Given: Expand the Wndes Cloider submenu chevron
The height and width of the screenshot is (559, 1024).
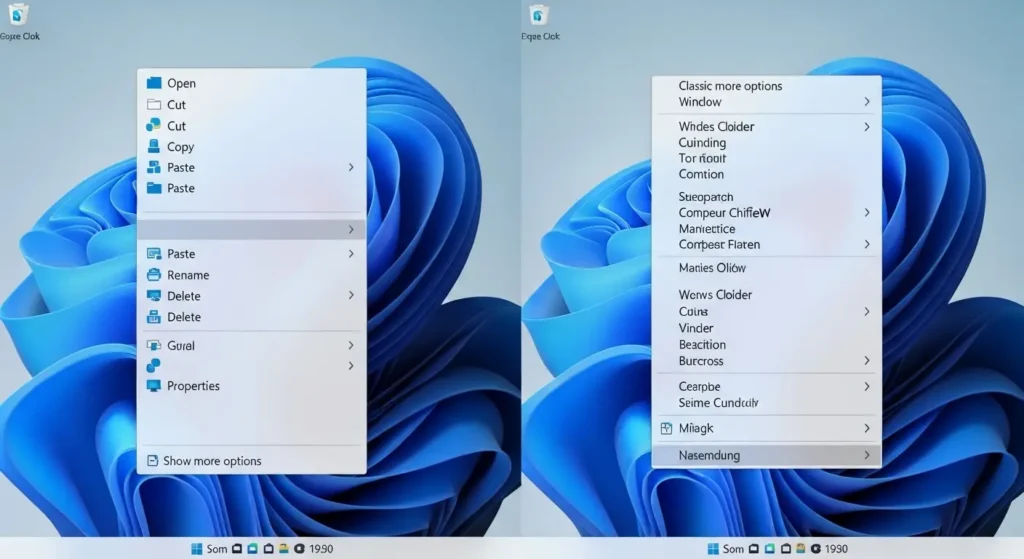Looking at the screenshot, I should coord(867,127).
